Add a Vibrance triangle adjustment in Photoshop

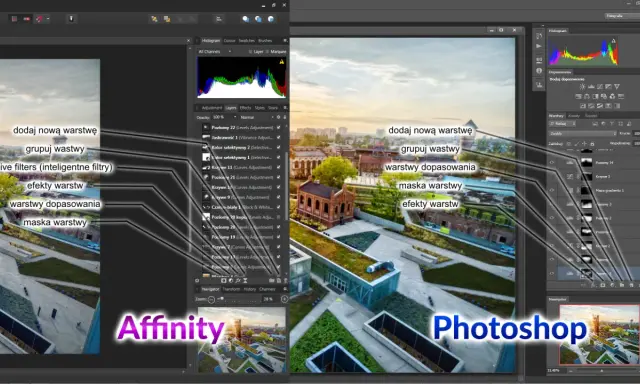617,86
